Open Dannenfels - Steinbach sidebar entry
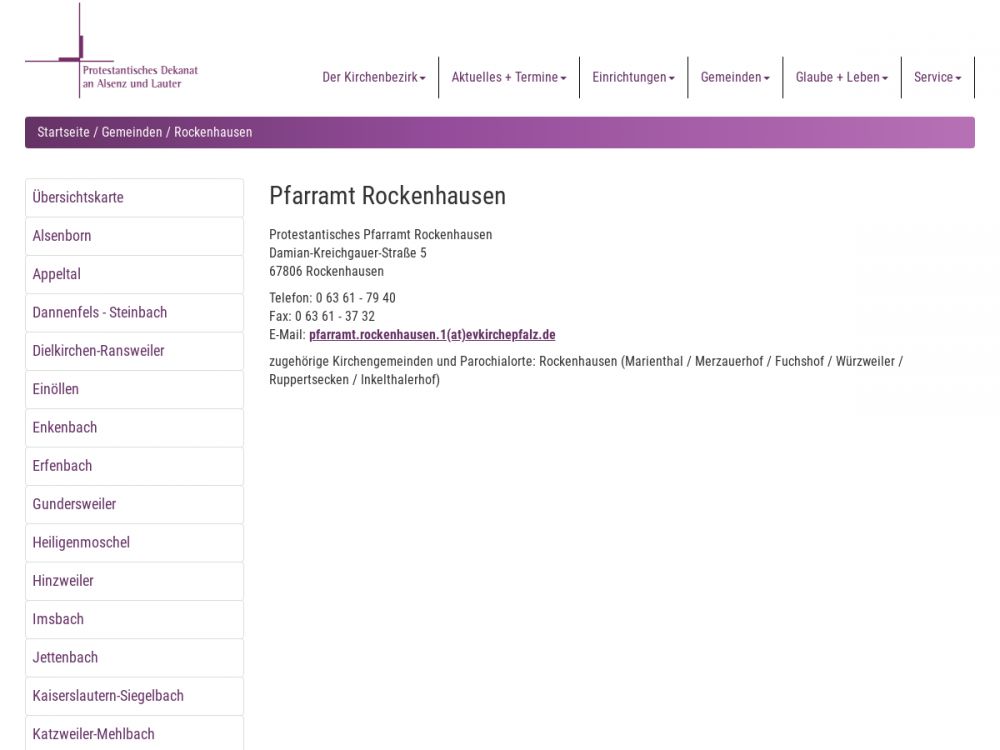This screenshot has height=750, width=1000. click(100, 313)
